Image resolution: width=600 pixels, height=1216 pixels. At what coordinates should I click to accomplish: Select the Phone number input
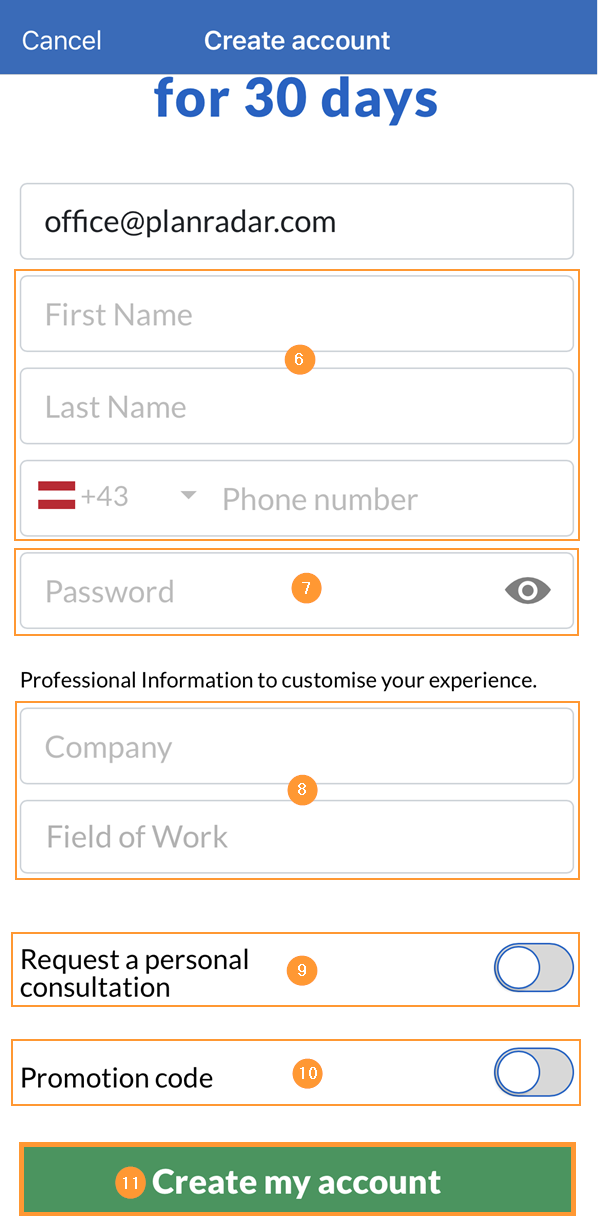point(390,499)
